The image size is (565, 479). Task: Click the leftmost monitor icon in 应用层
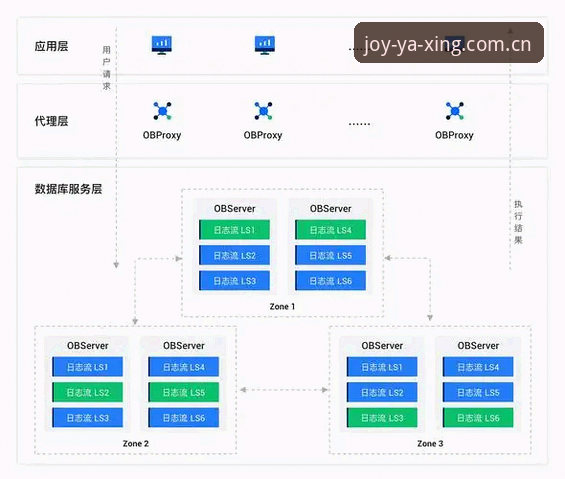tap(162, 45)
